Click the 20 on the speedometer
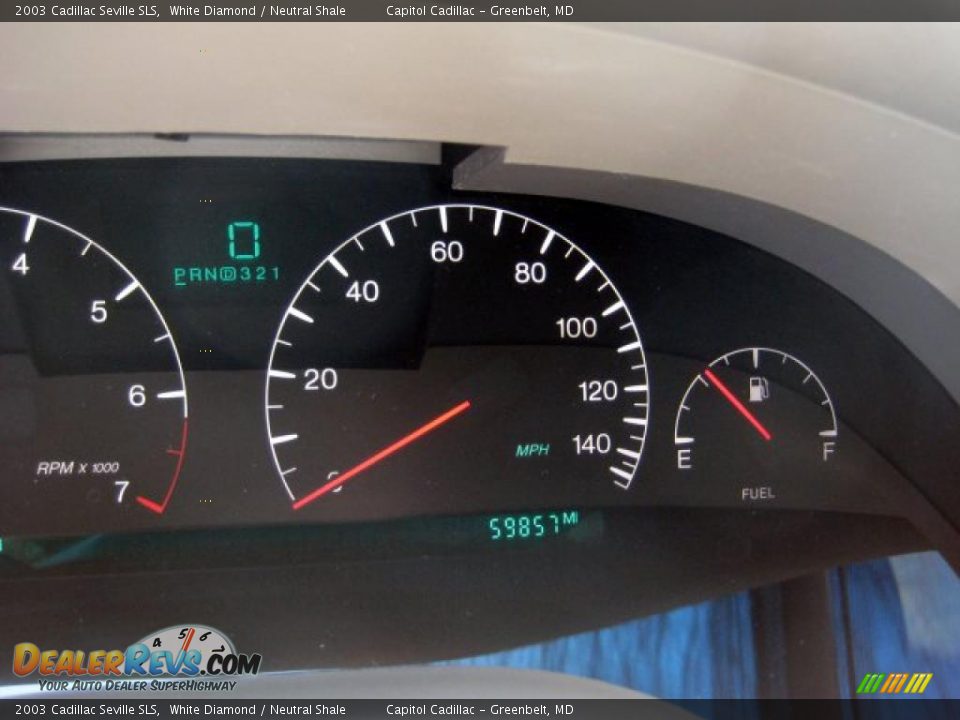 click(320, 380)
